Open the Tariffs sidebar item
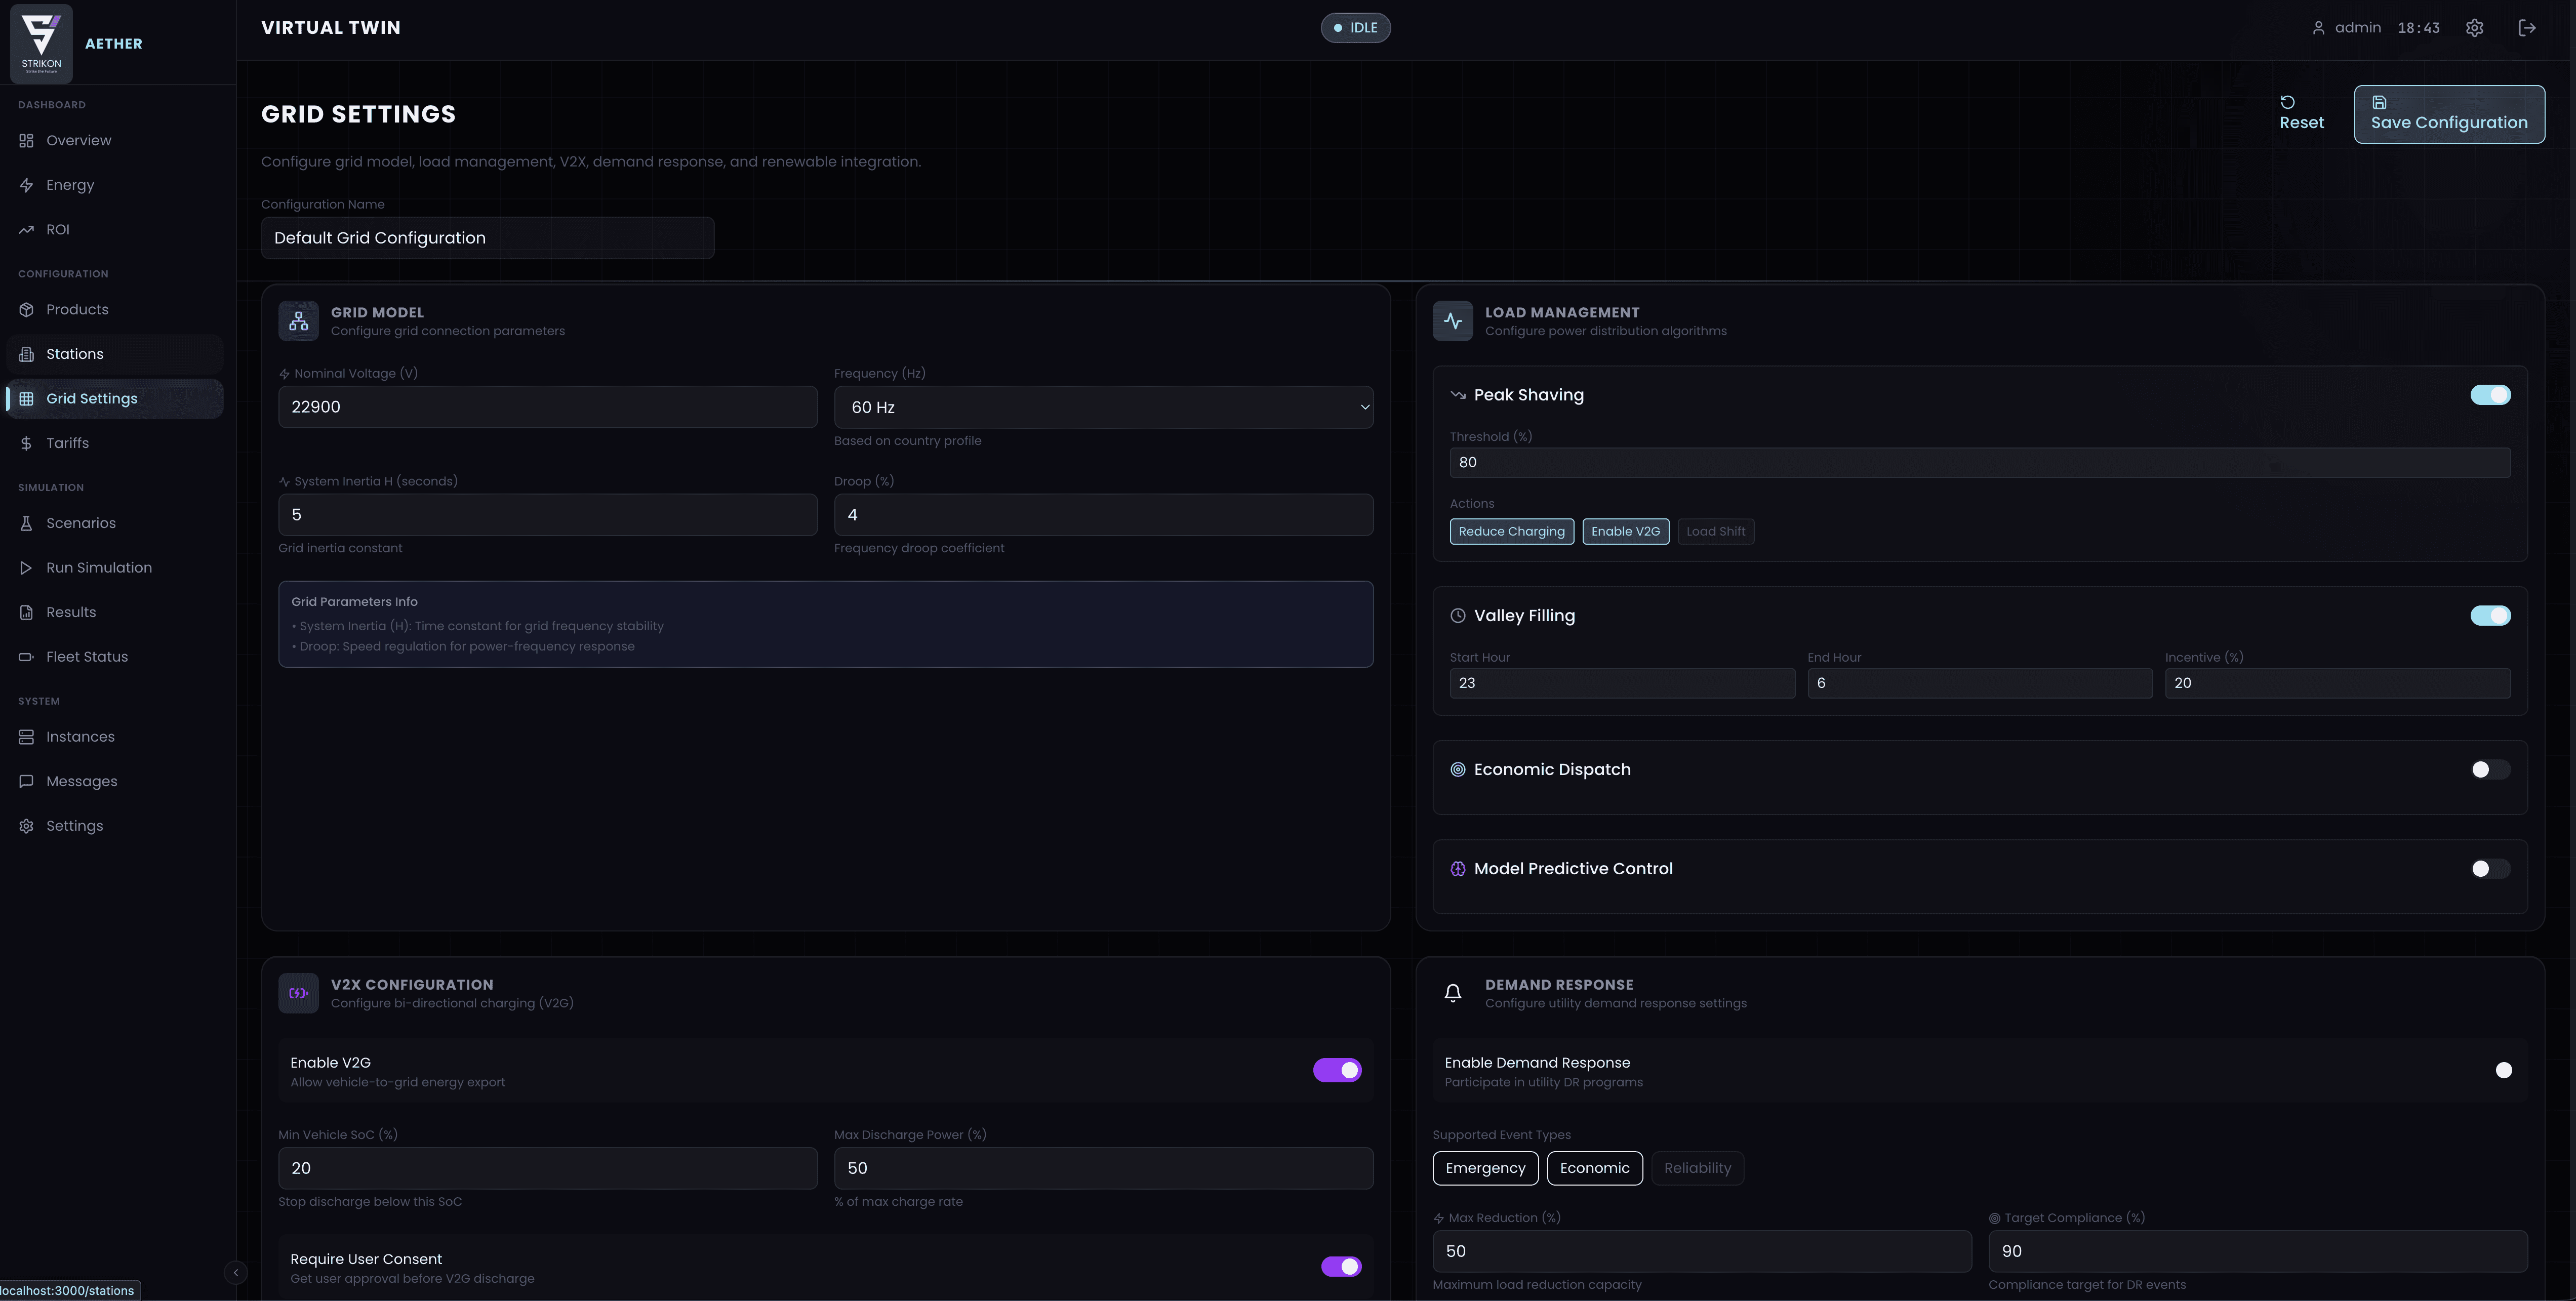Screen dimensions: 2576x1301 point(67,443)
